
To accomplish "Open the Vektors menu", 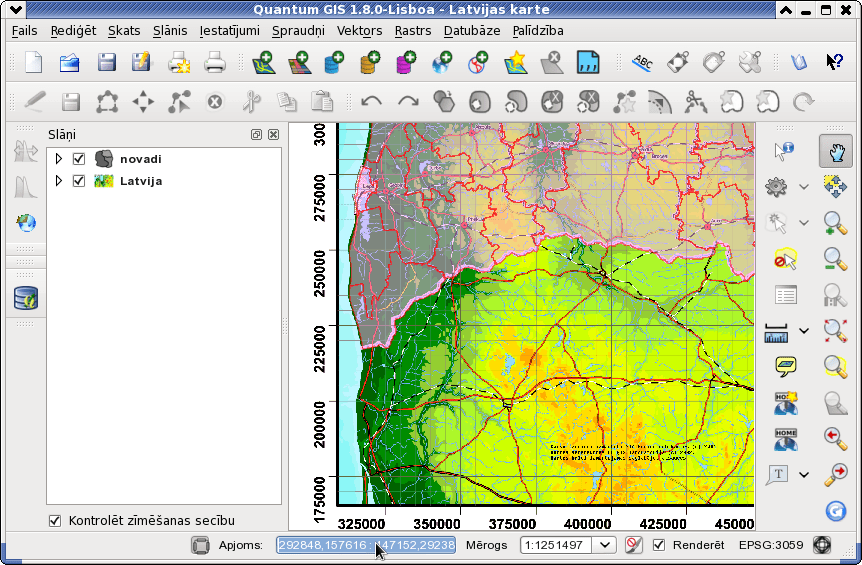I will [x=360, y=31].
